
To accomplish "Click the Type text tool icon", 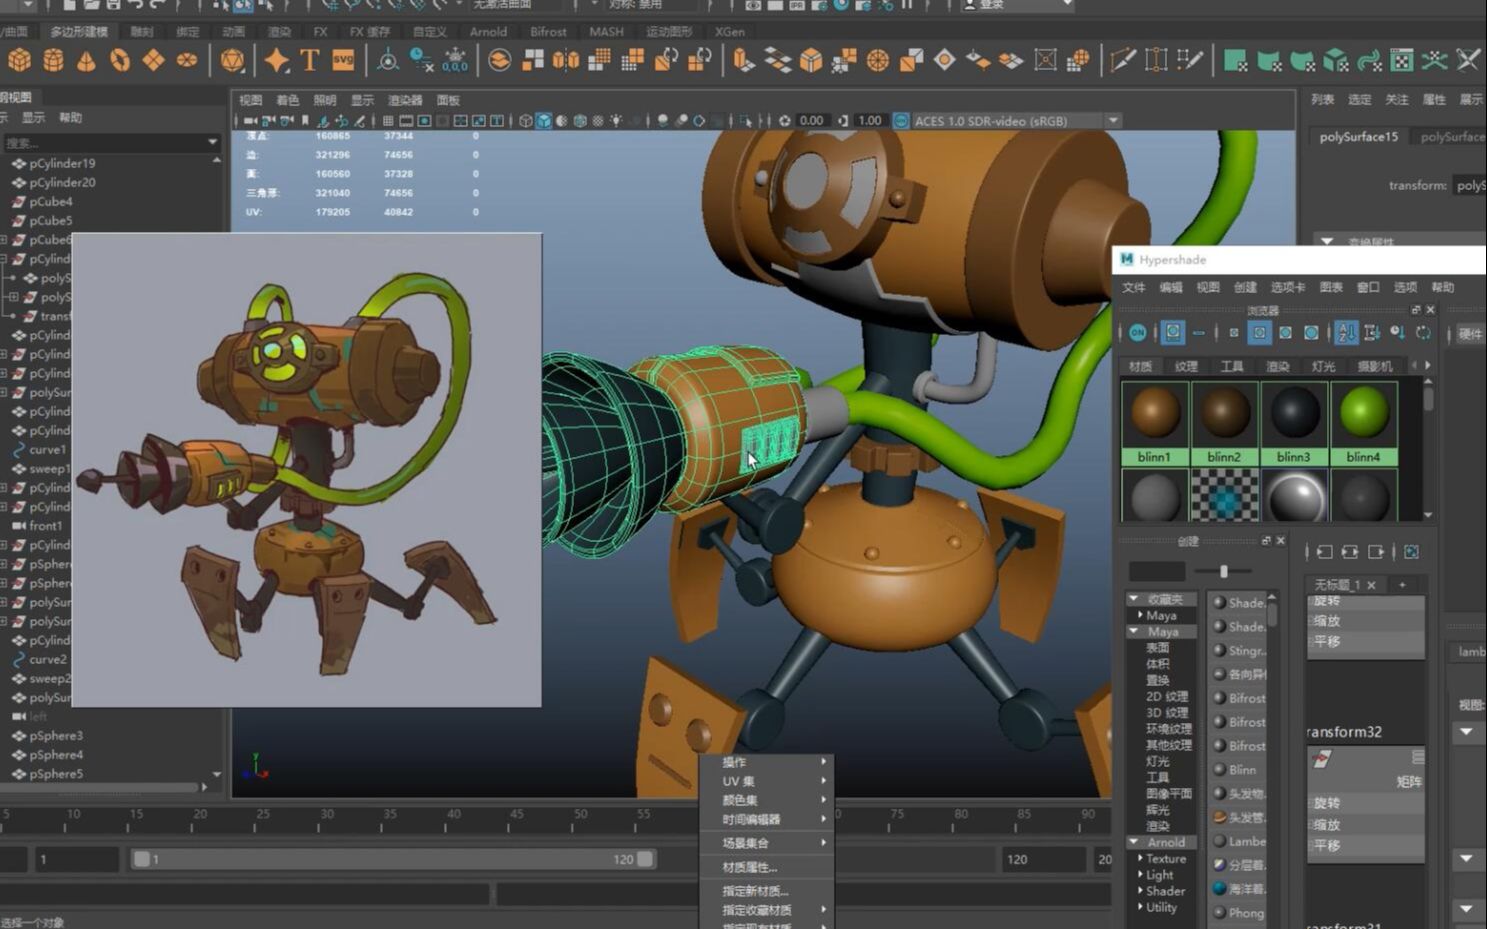I will pos(309,61).
